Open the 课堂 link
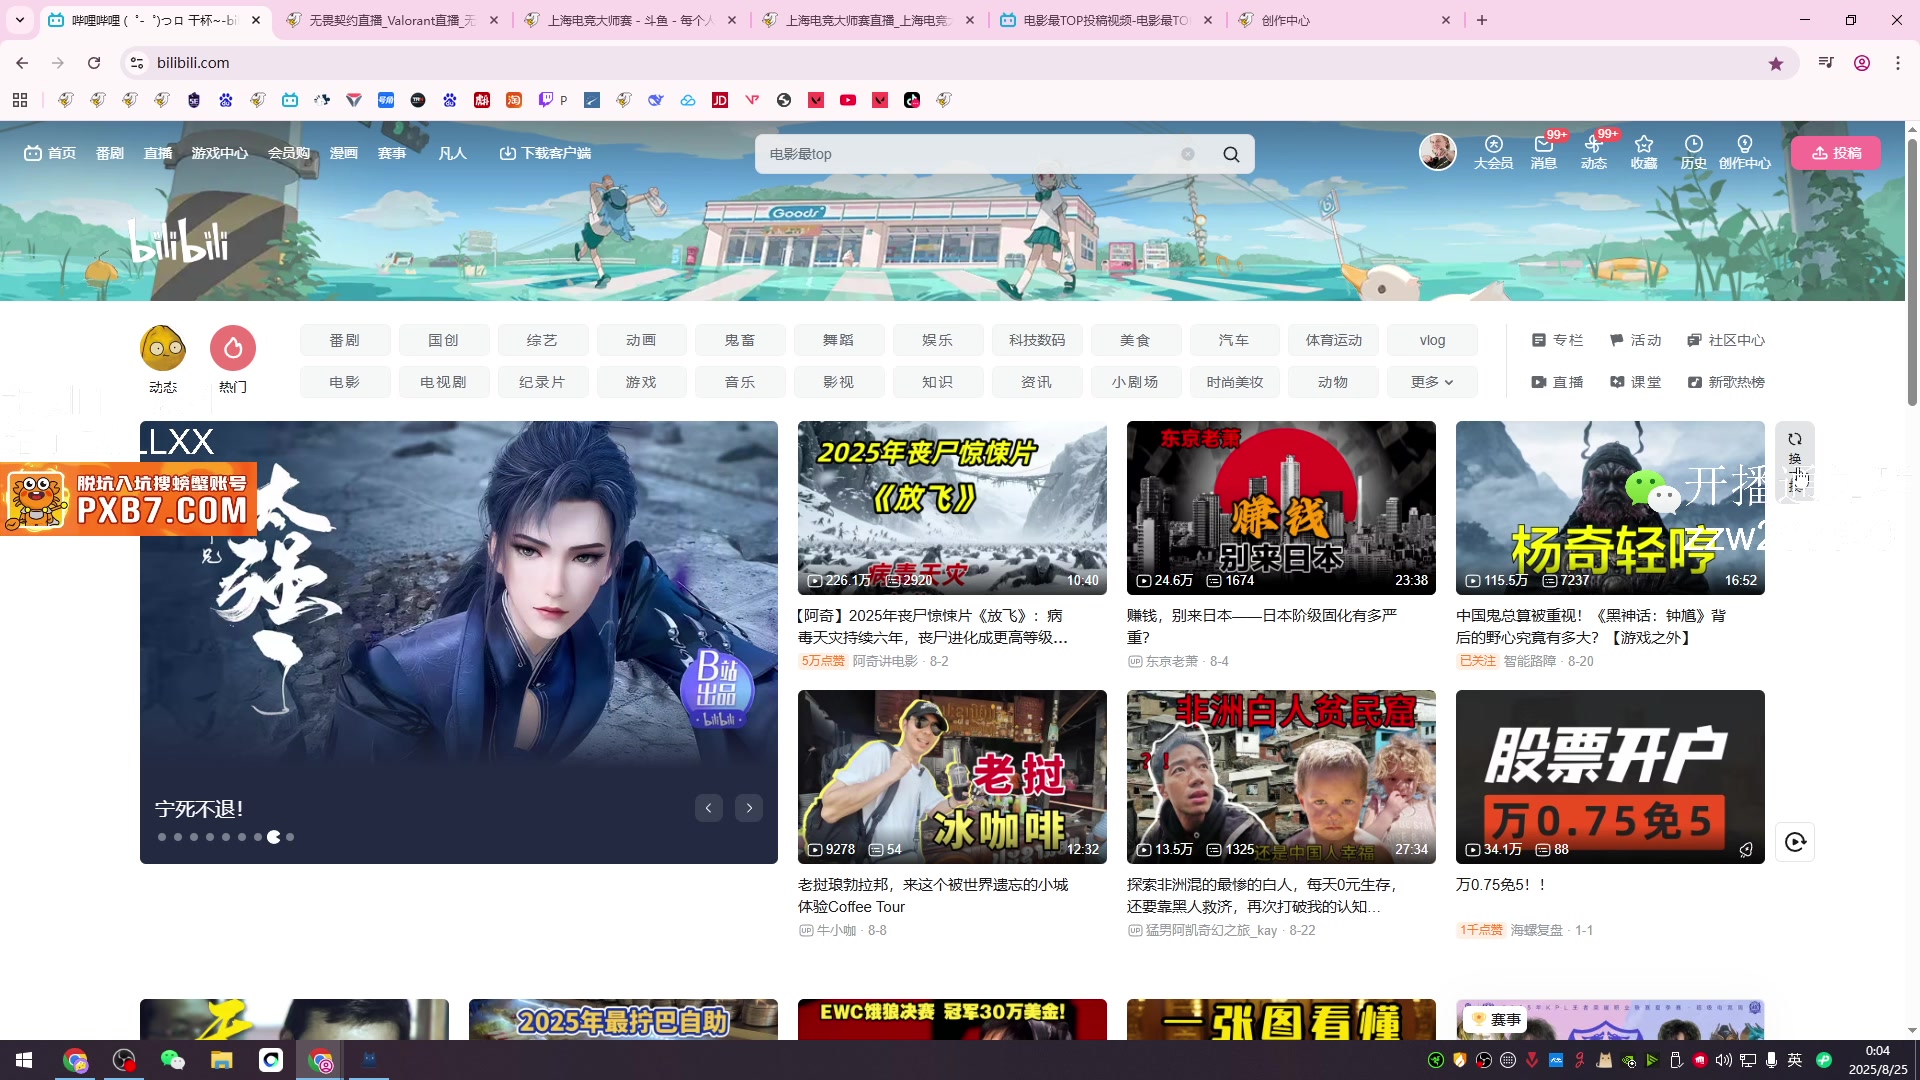Screen dimensions: 1920x1080 tap(1636, 382)
